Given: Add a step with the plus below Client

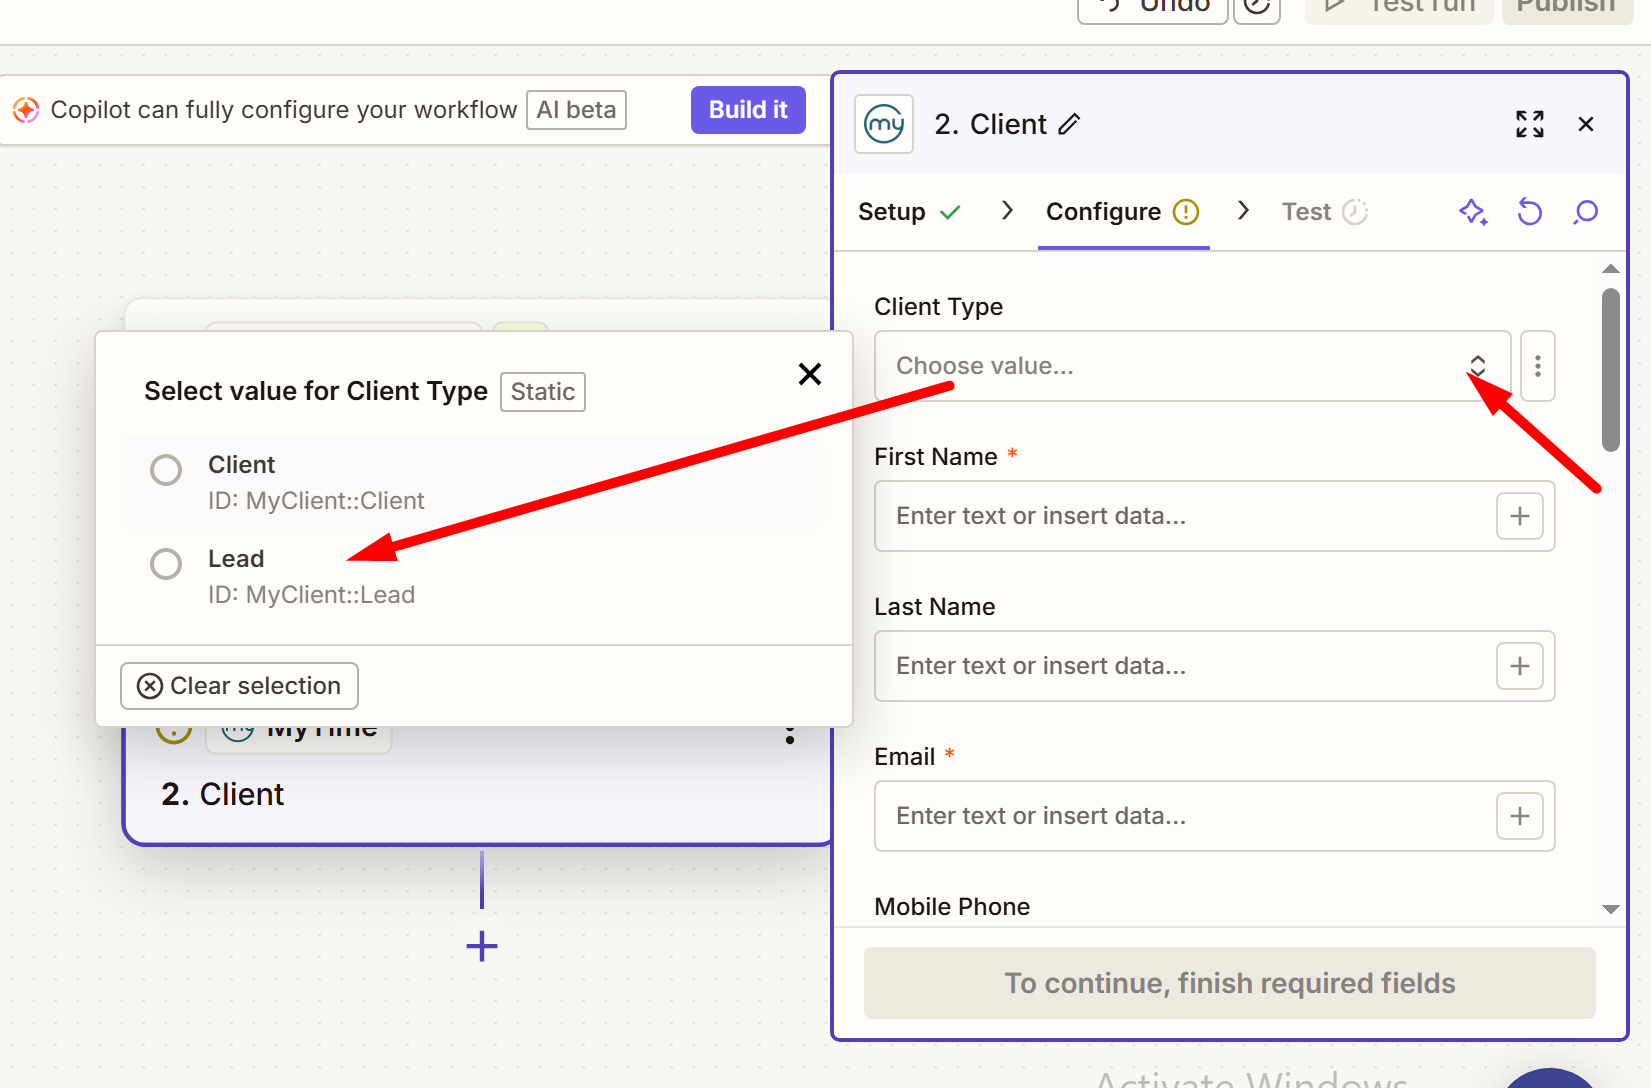Looking at the screenshot, I should 482,946.
